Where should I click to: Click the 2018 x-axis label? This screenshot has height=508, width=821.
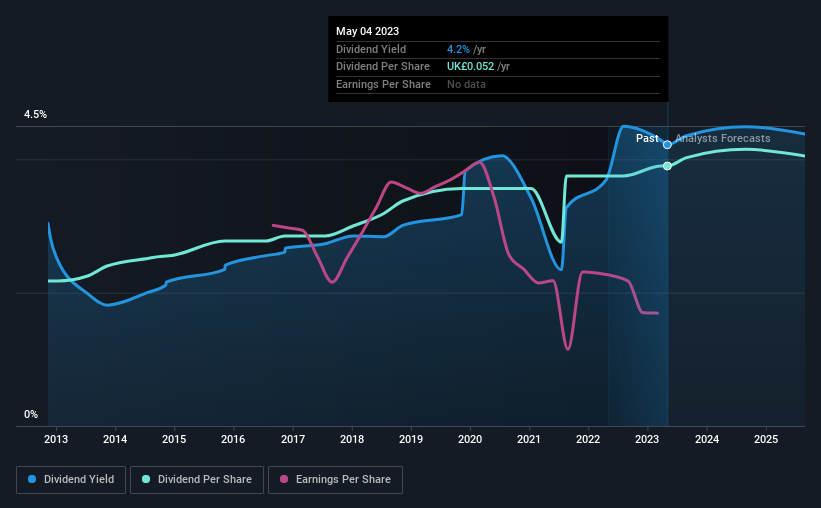tap(352, 439)
